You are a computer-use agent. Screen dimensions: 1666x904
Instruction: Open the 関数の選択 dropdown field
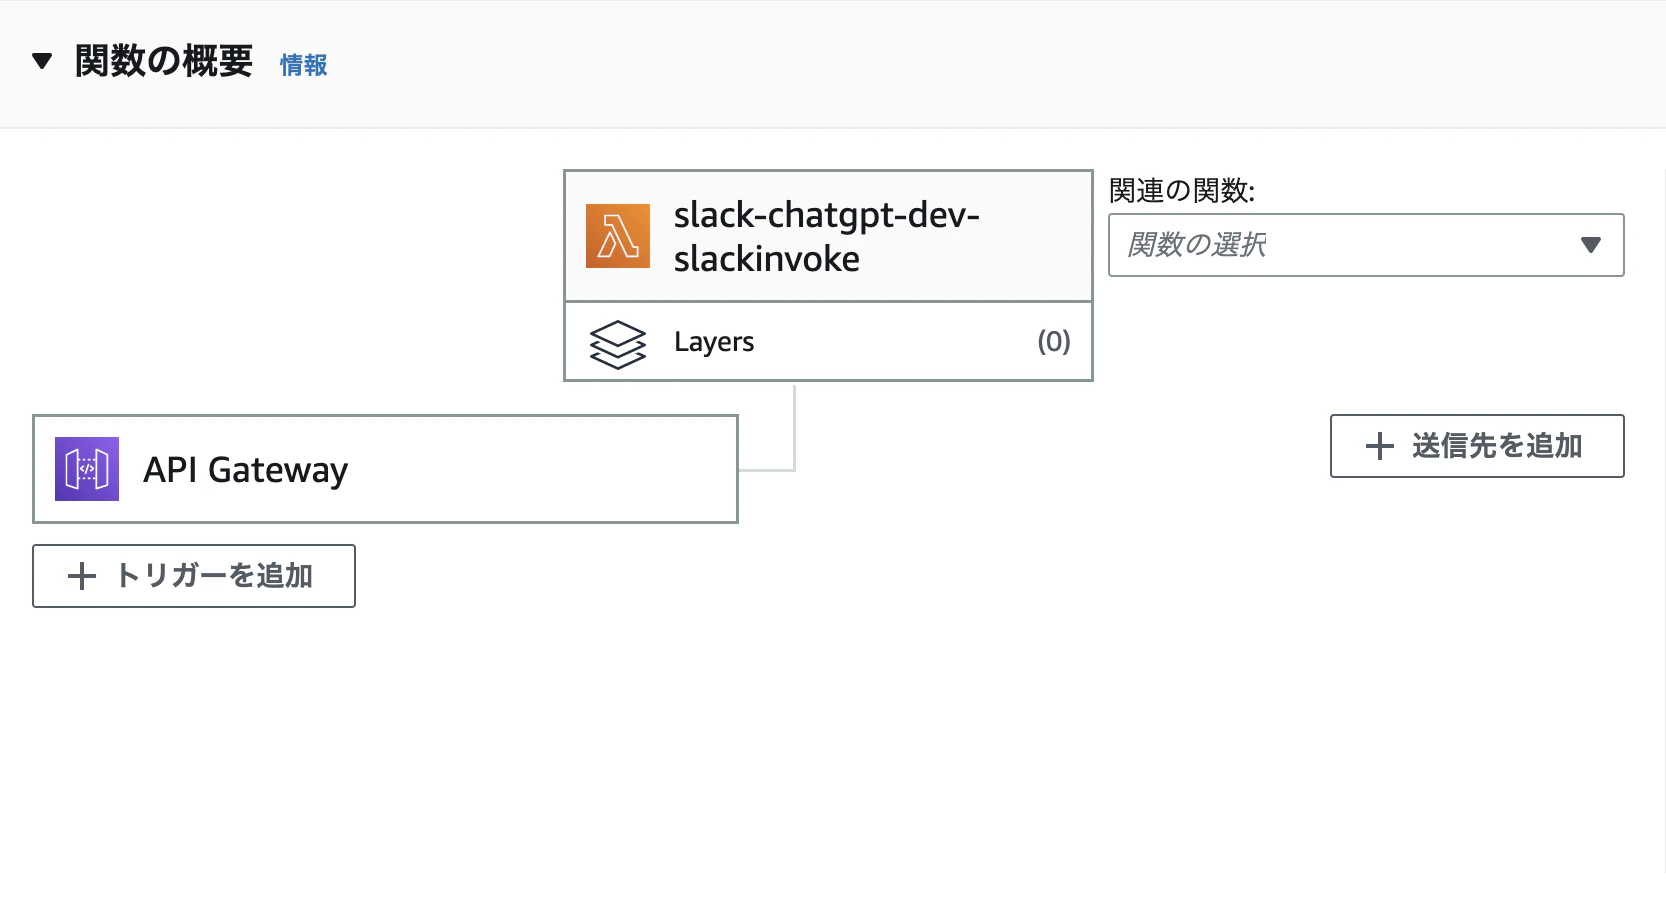1366,245
